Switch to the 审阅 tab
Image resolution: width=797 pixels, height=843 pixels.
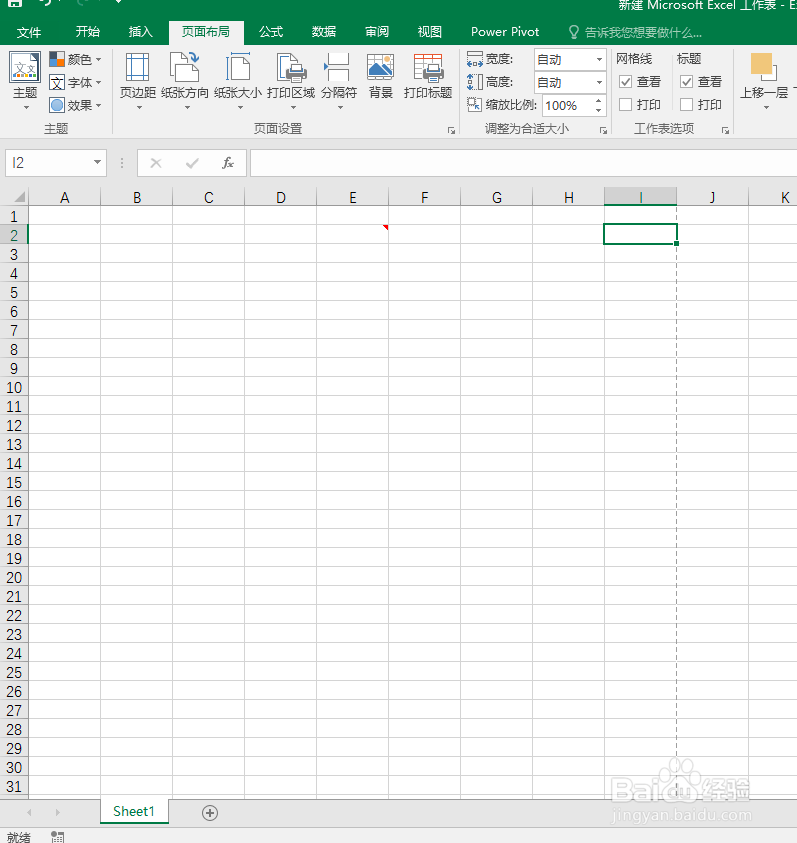376,32
